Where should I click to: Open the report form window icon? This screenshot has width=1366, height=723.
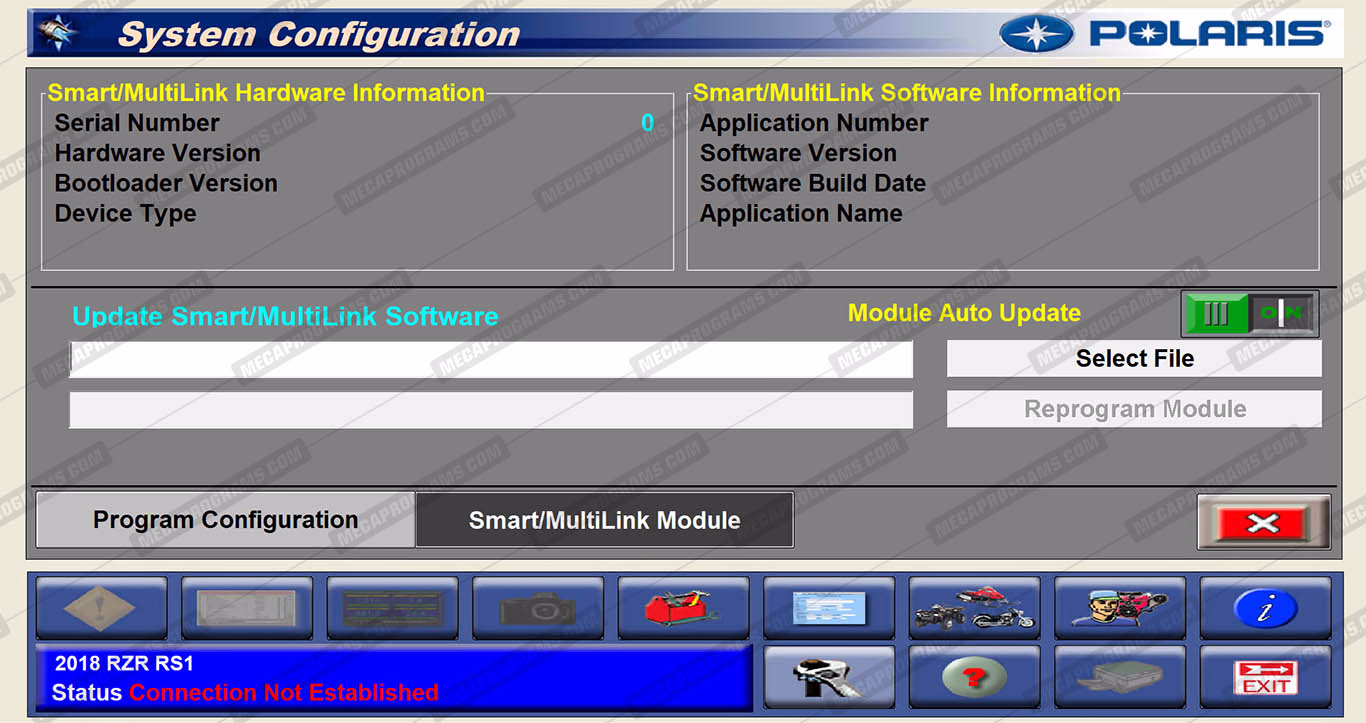point(829,608)
